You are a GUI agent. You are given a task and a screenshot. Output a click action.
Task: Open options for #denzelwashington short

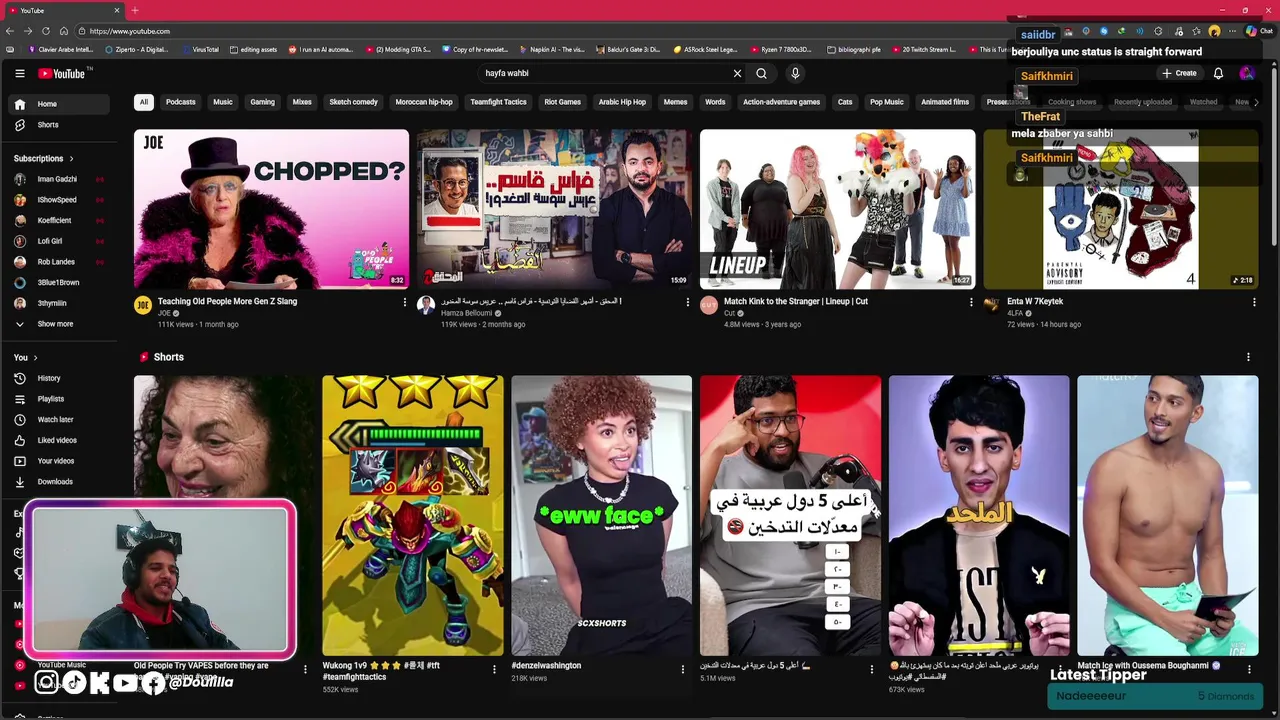point(683,669)
